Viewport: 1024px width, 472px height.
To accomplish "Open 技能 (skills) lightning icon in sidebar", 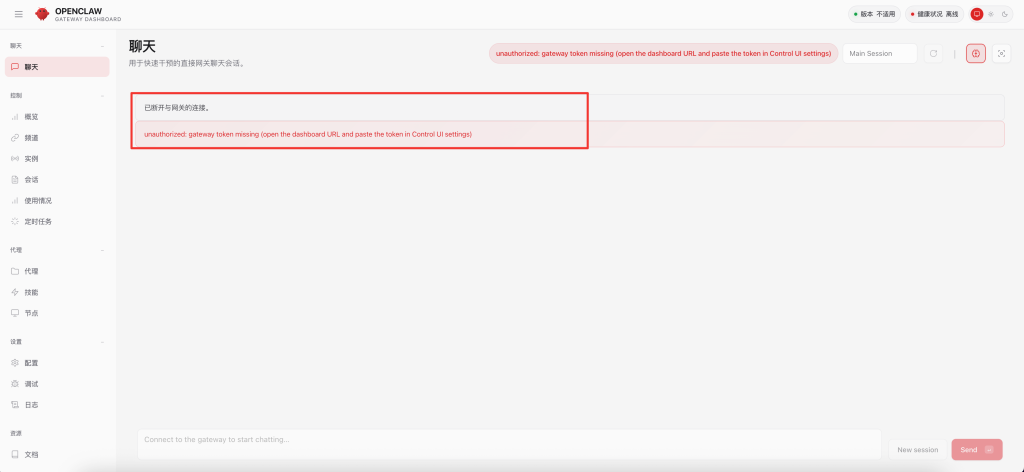I will (15, 292).
